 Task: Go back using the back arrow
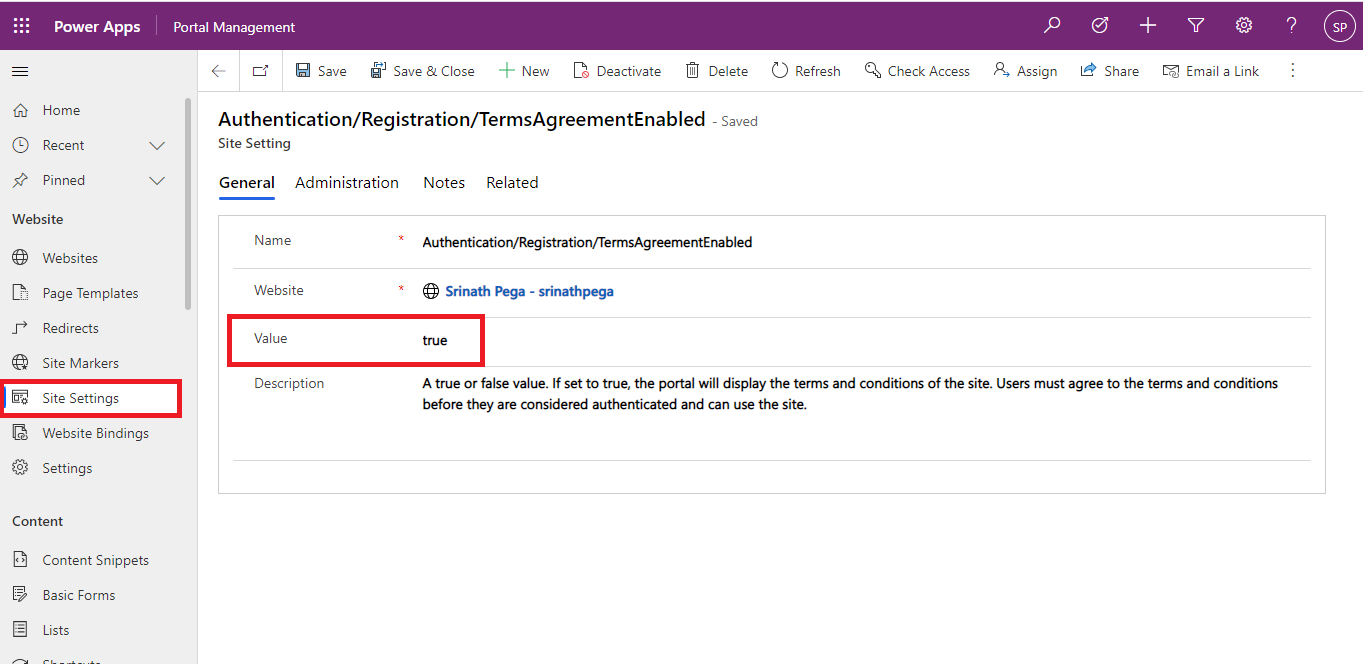pos(218,71)
